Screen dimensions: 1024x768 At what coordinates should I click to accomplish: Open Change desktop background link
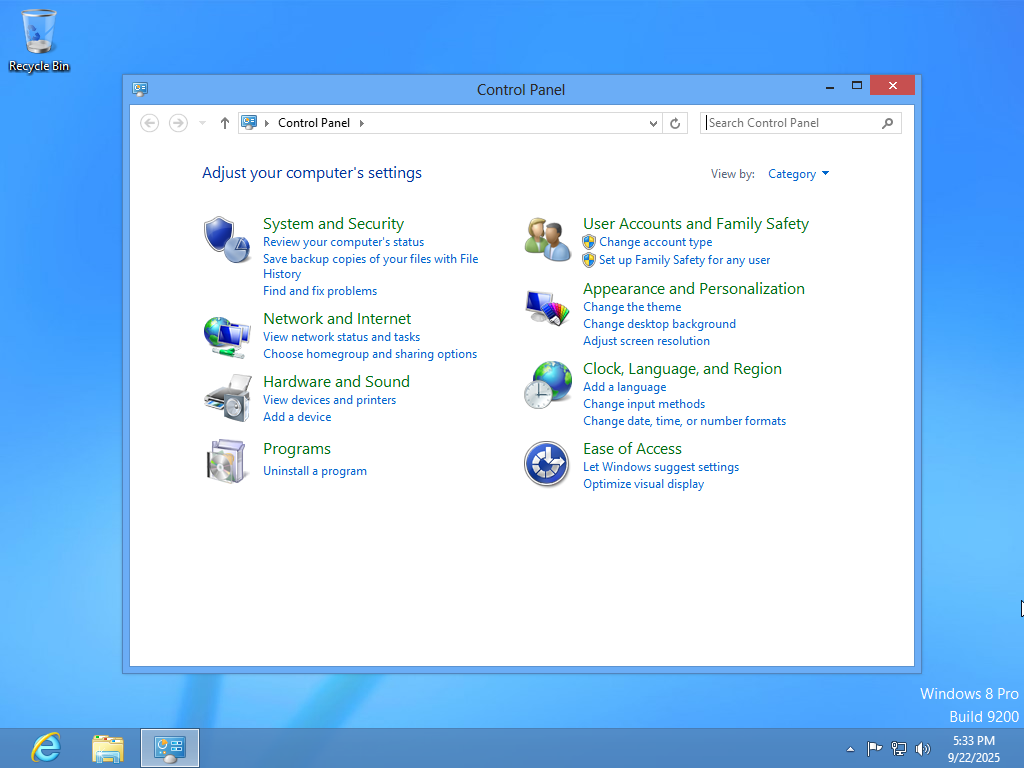pos(659,324)
